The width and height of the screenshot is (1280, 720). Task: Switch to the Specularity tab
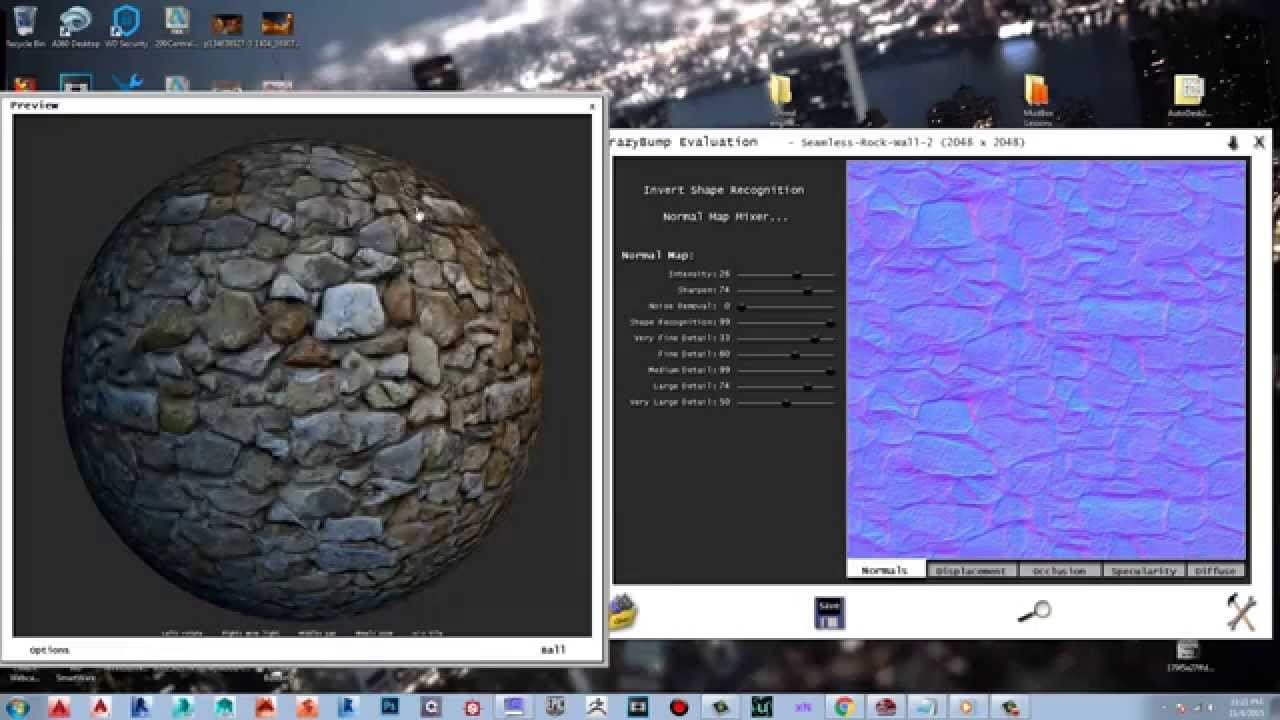pos(1144,571)
